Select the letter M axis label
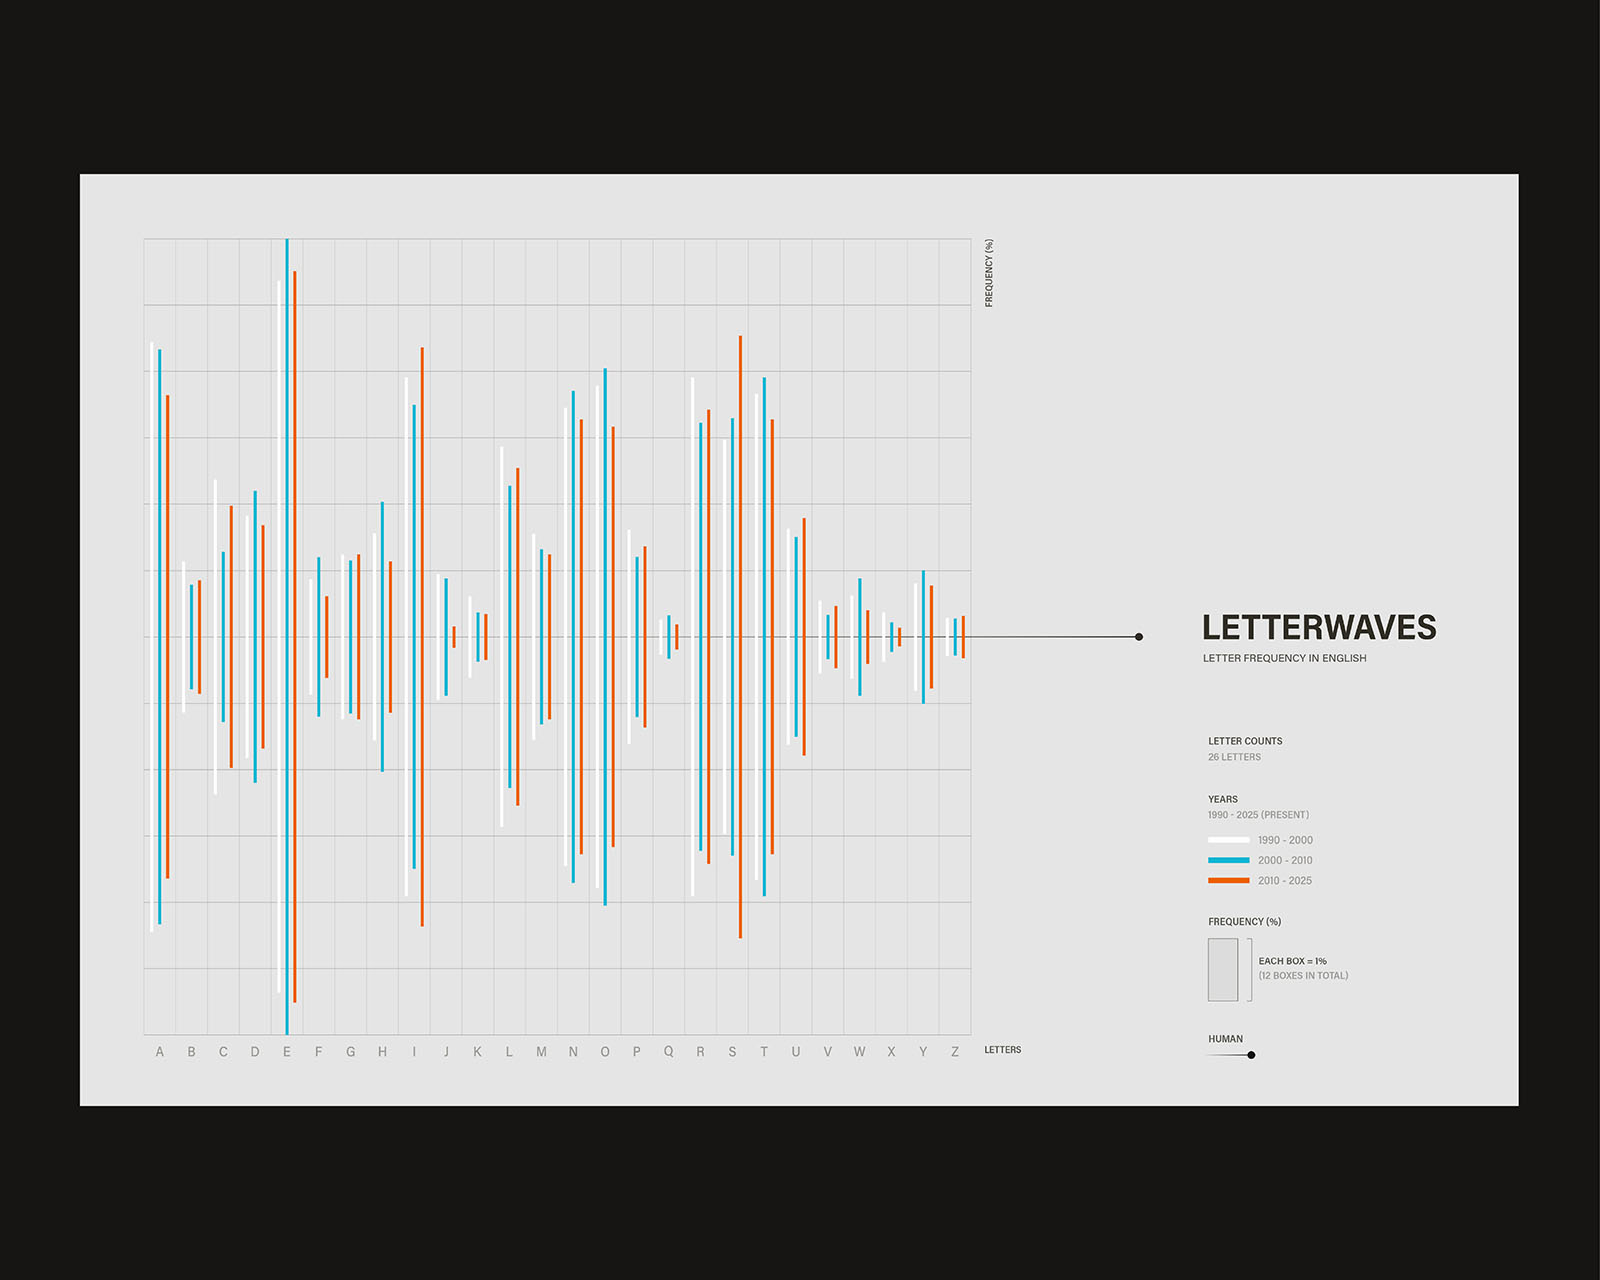This screenshot has height=1280, width=1600. 541,1052
